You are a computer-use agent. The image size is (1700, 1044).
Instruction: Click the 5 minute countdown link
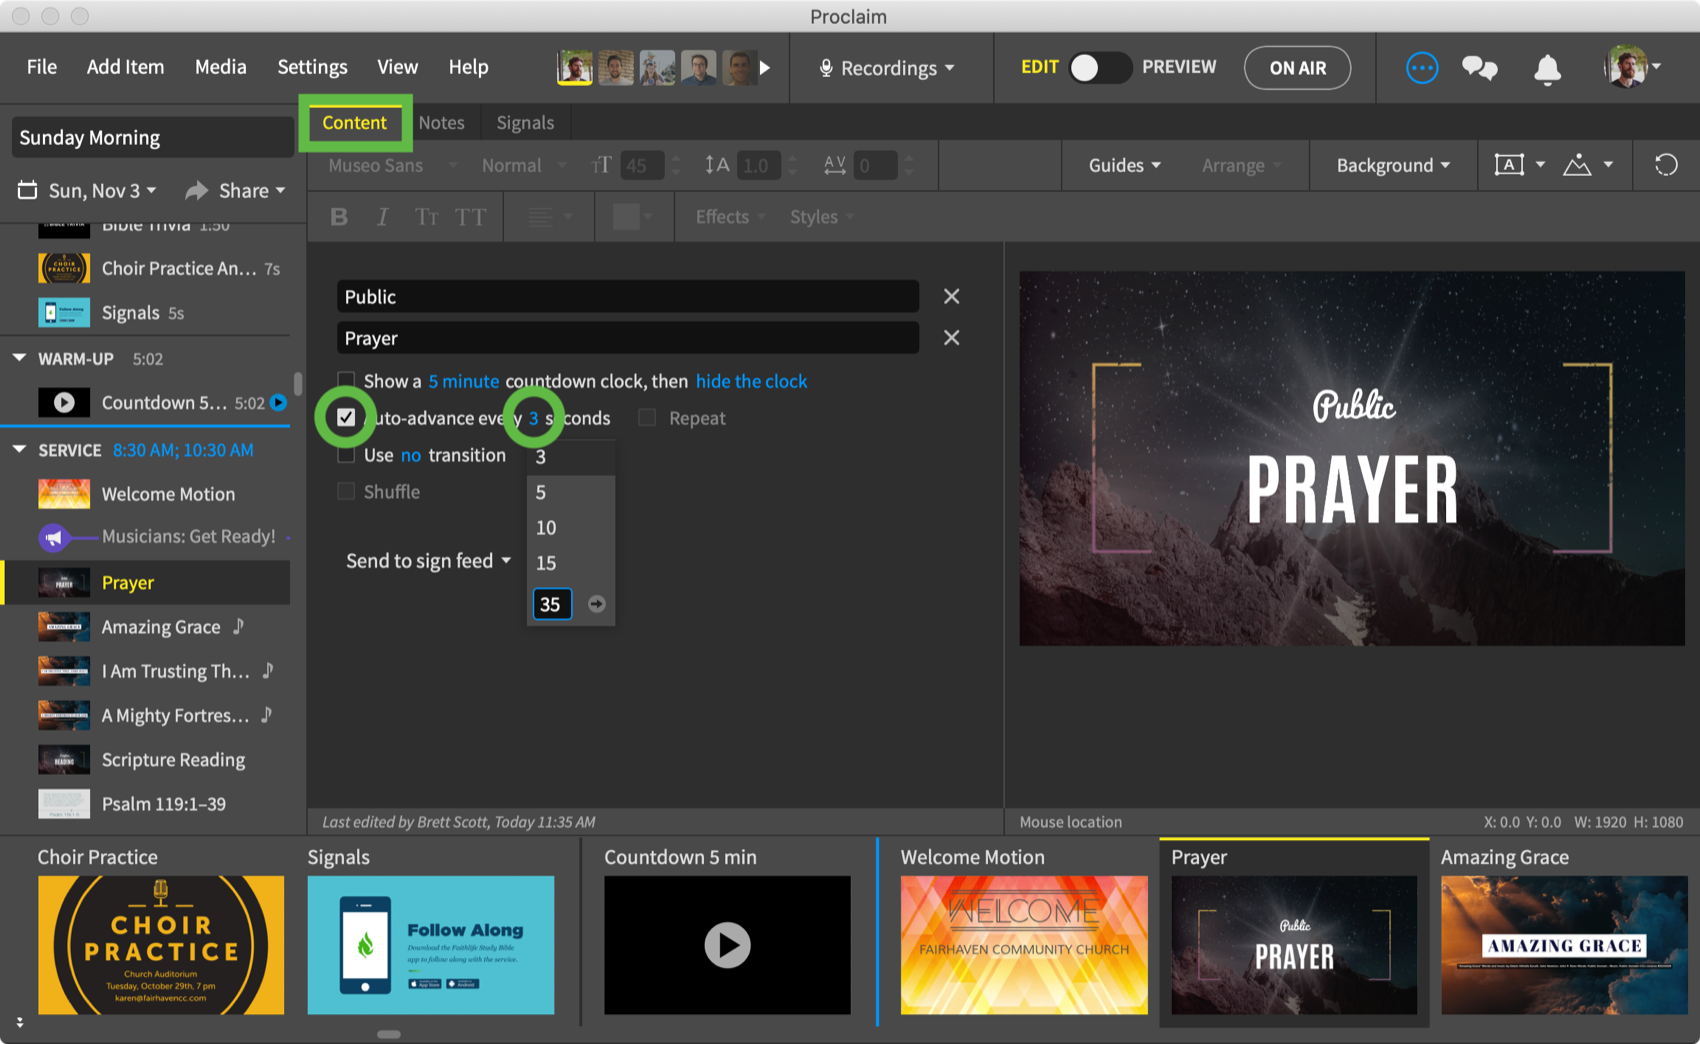point(464,381)
